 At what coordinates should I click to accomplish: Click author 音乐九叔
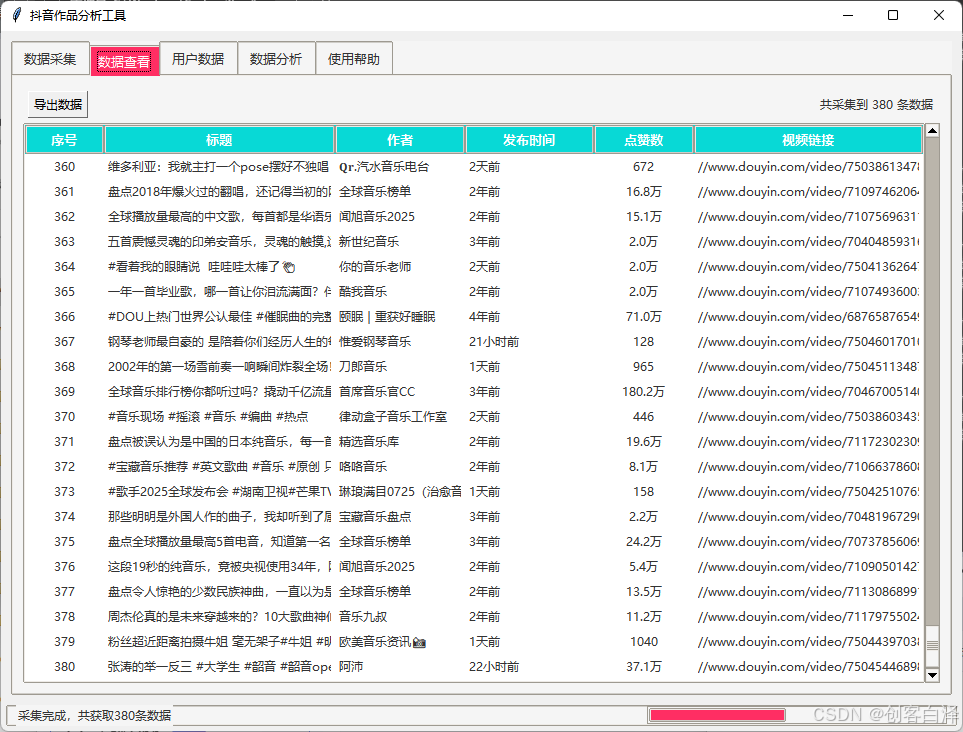point(363,617)
